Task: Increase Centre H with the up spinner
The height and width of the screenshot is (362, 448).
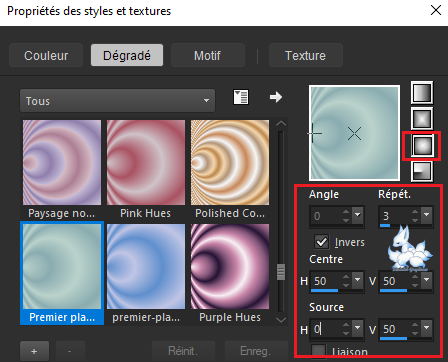Action: click(x=346, y=277)
